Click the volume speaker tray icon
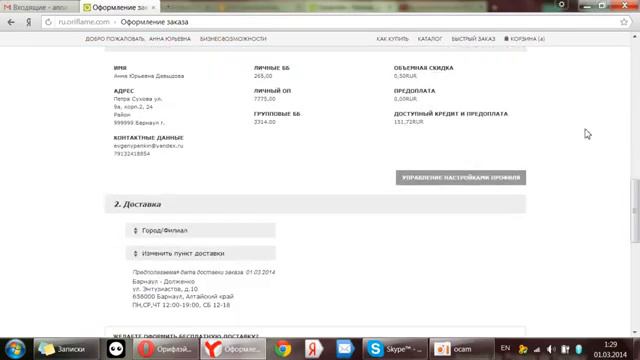 coord(551,349)
